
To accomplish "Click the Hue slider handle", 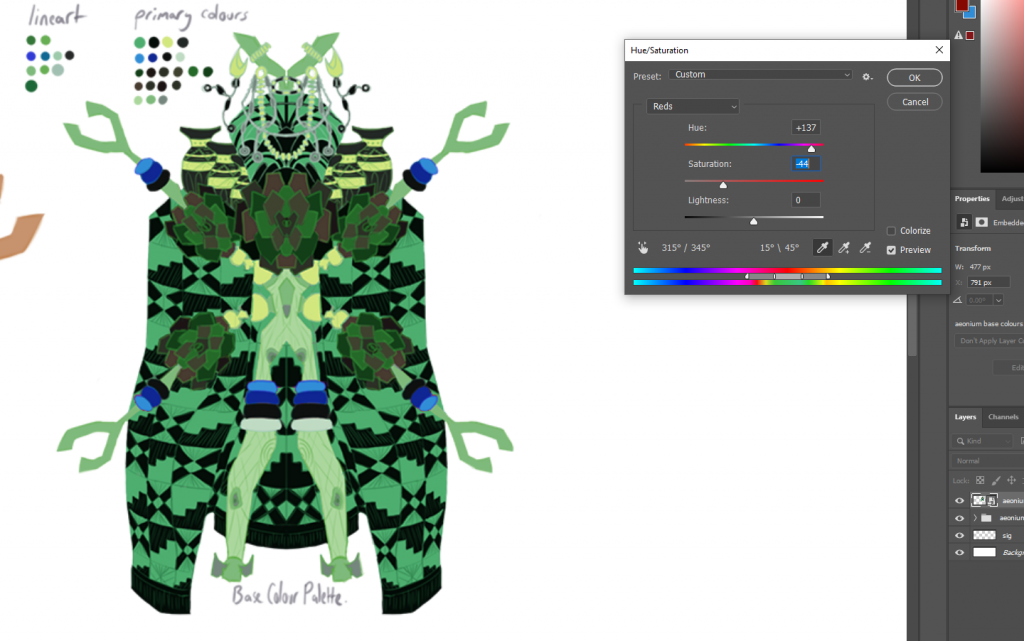I will (811, 149).
